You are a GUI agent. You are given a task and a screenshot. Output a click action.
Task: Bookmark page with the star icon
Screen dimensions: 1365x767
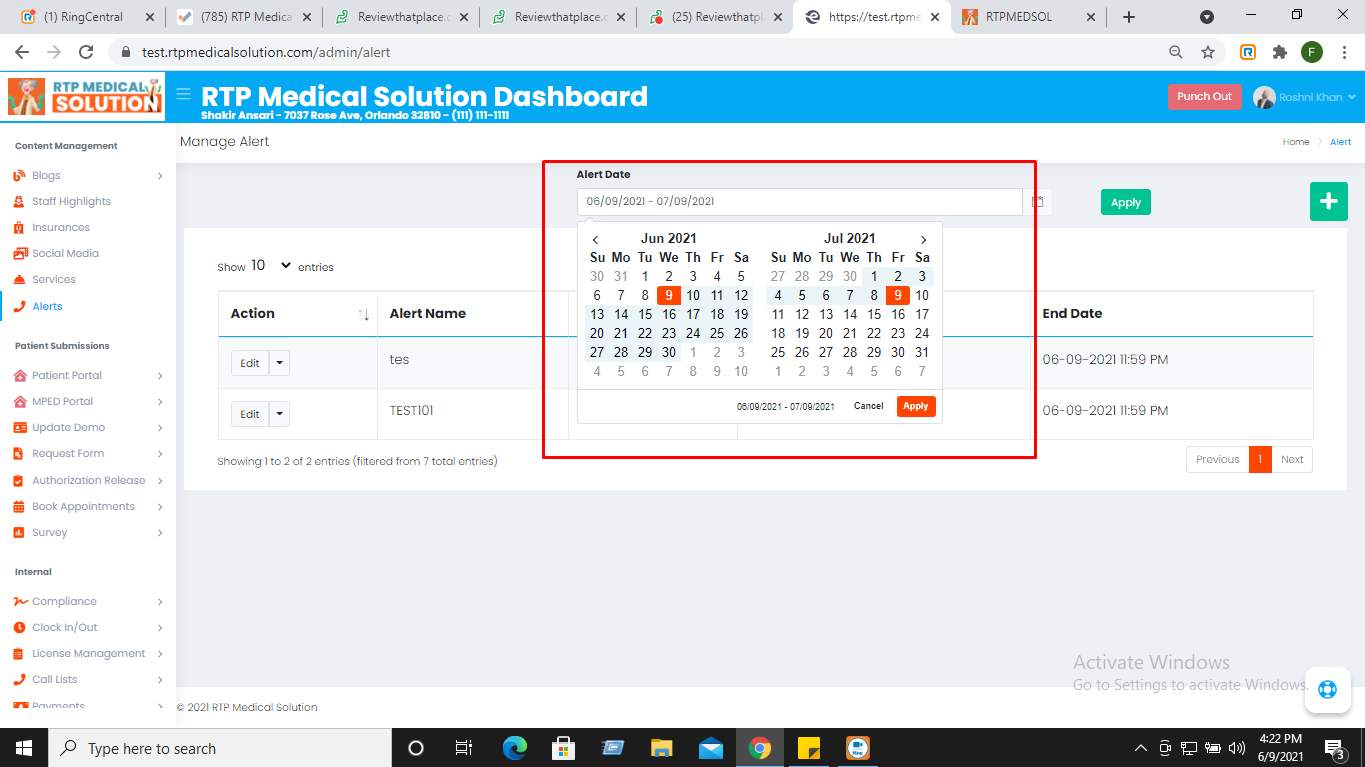coord(1208,52)
